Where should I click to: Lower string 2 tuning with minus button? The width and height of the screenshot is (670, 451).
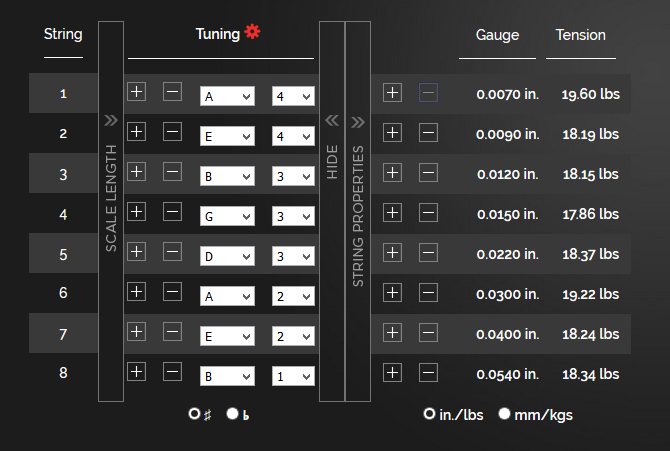pyautogui.click(x=172, y=131)
